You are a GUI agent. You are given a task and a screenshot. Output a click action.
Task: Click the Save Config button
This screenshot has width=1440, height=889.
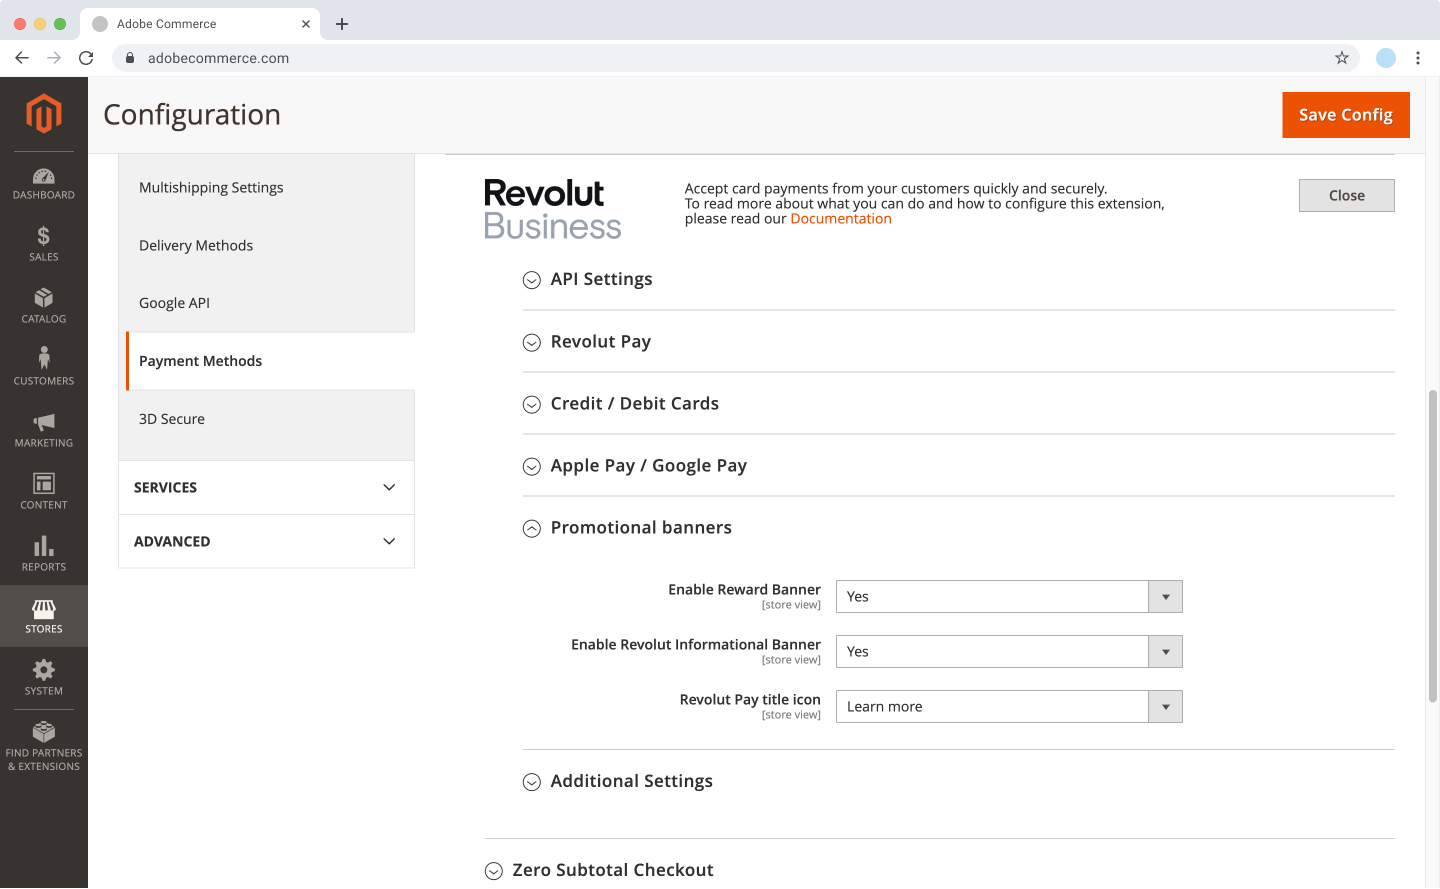(1346, 115)
